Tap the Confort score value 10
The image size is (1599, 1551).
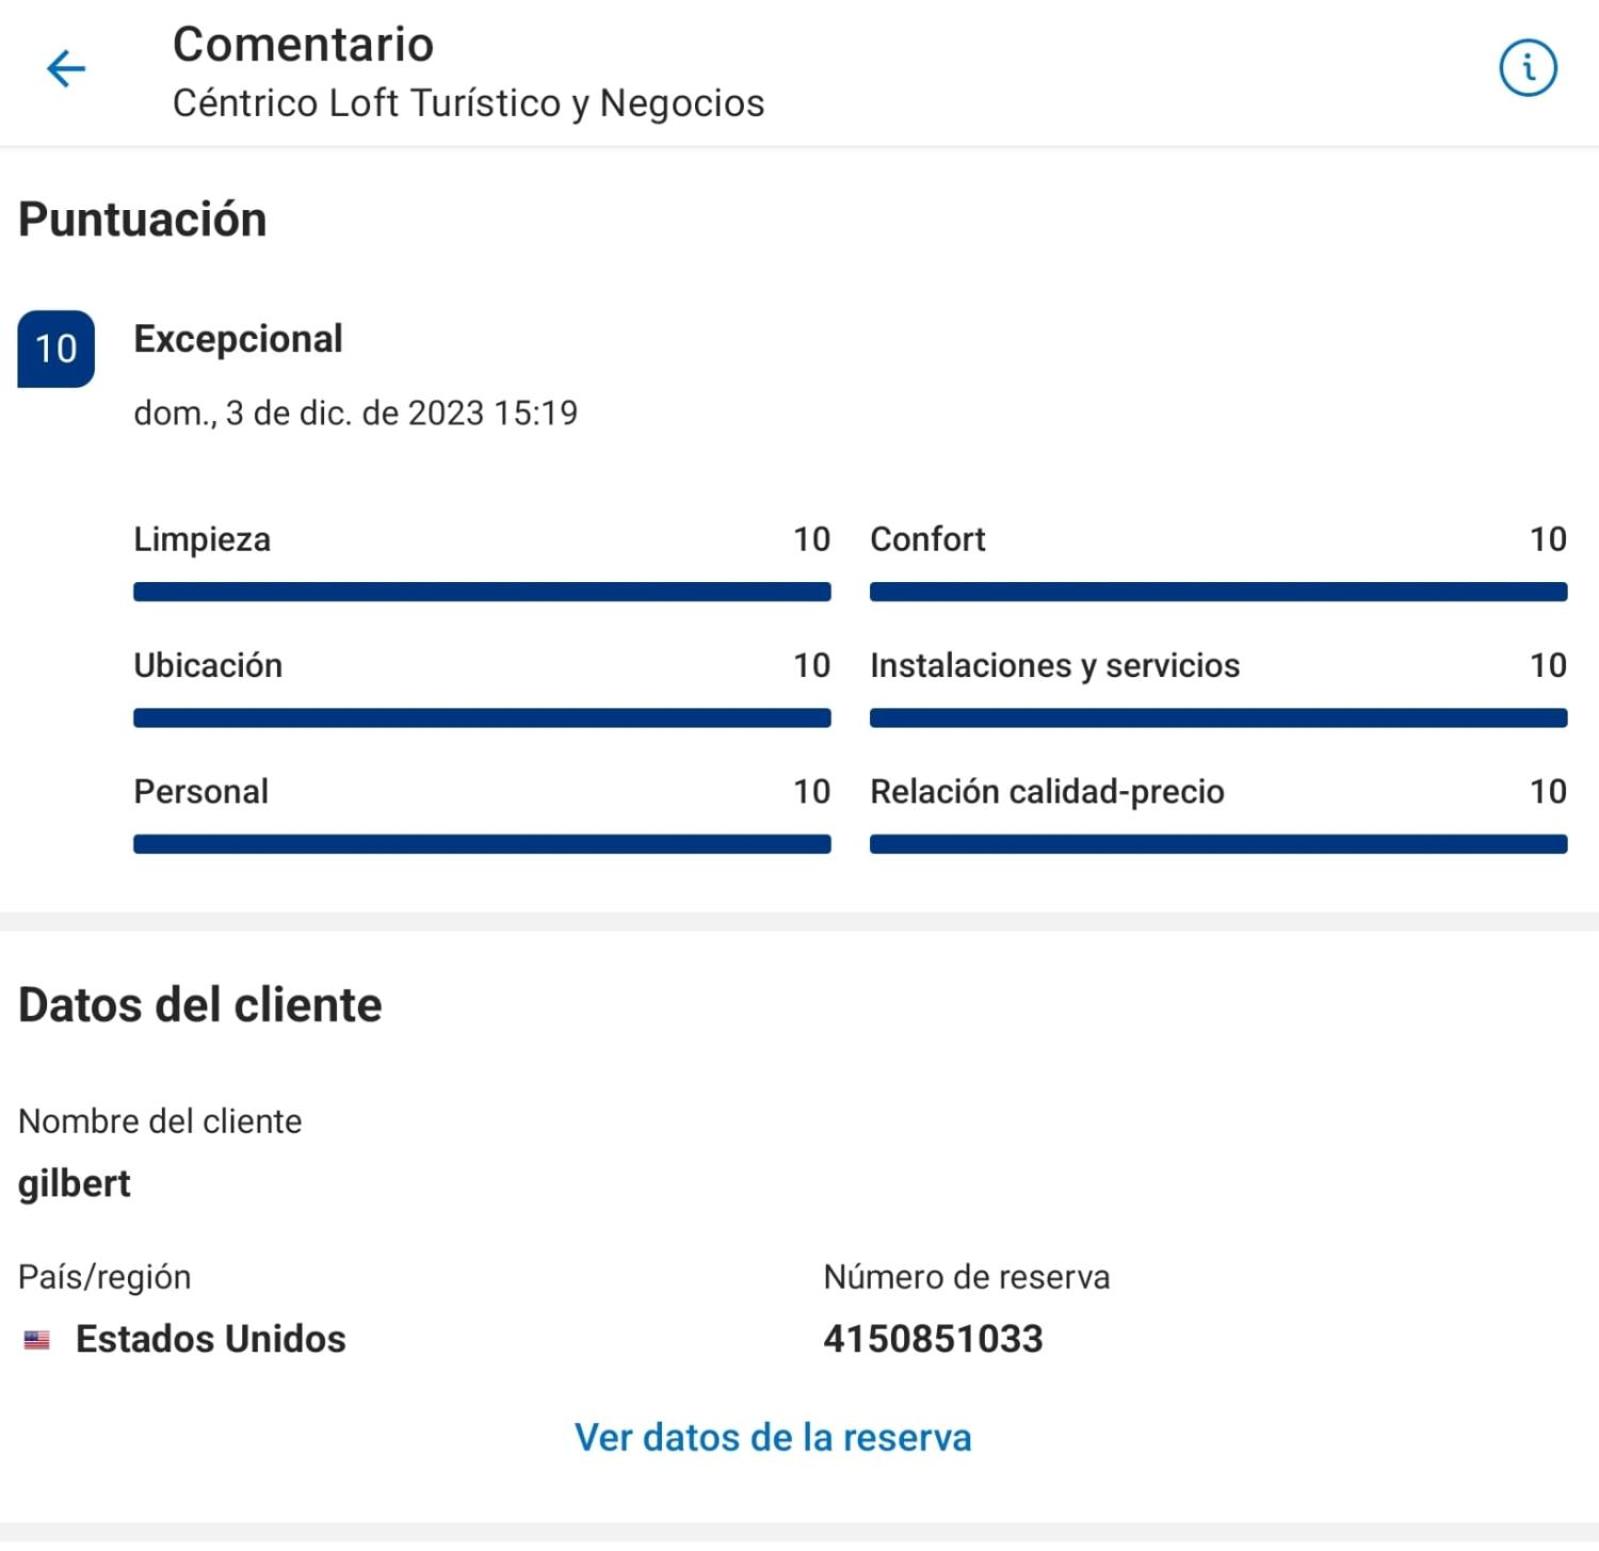[1548, 539]
